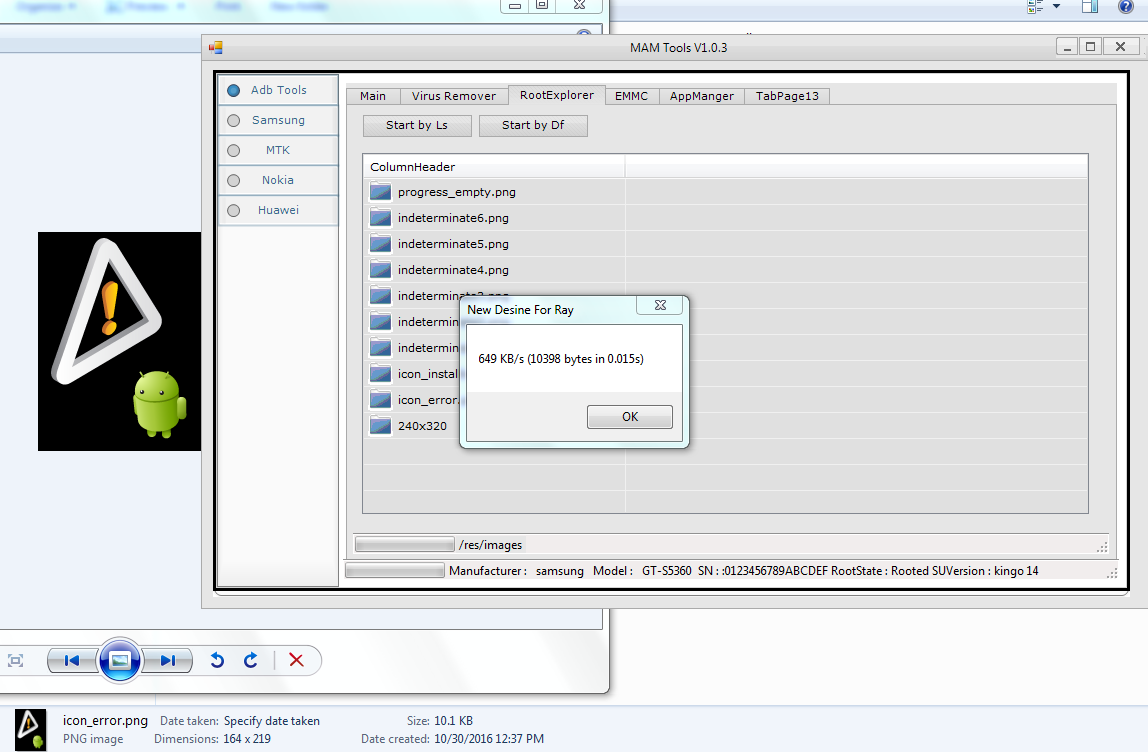Rotate image clockwise in photo viewer

250,660
